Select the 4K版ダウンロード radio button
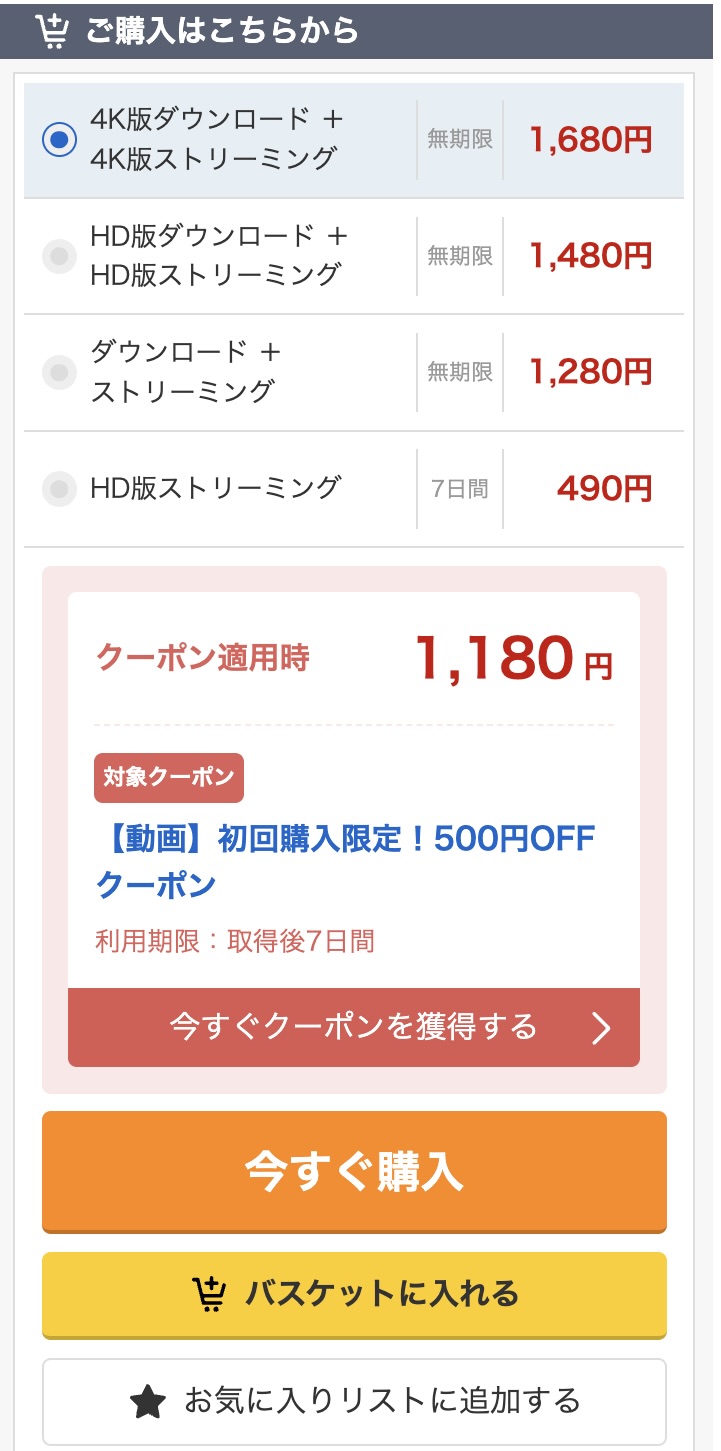The width and height of the screenshot is (721, 1451). (59, 140)
